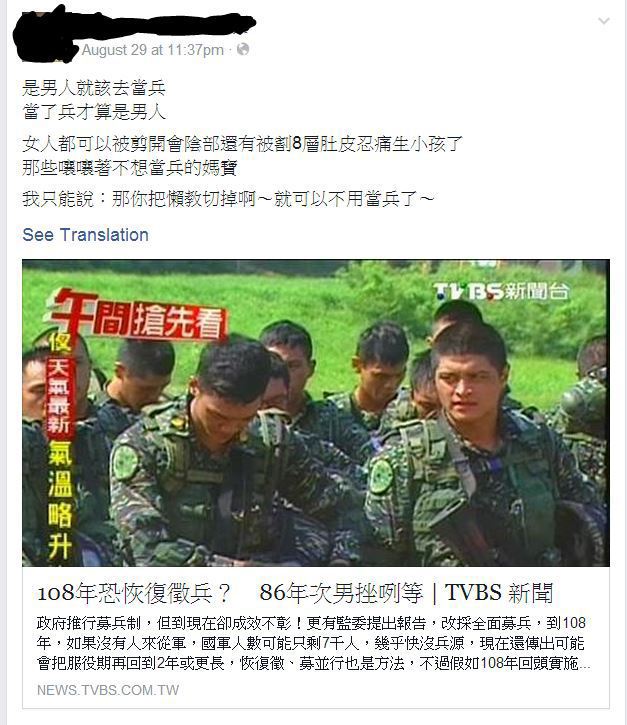Open the August 29 at 11:37pm timestamp
This screenshot has width=627, height=725.
pos(153,49)
